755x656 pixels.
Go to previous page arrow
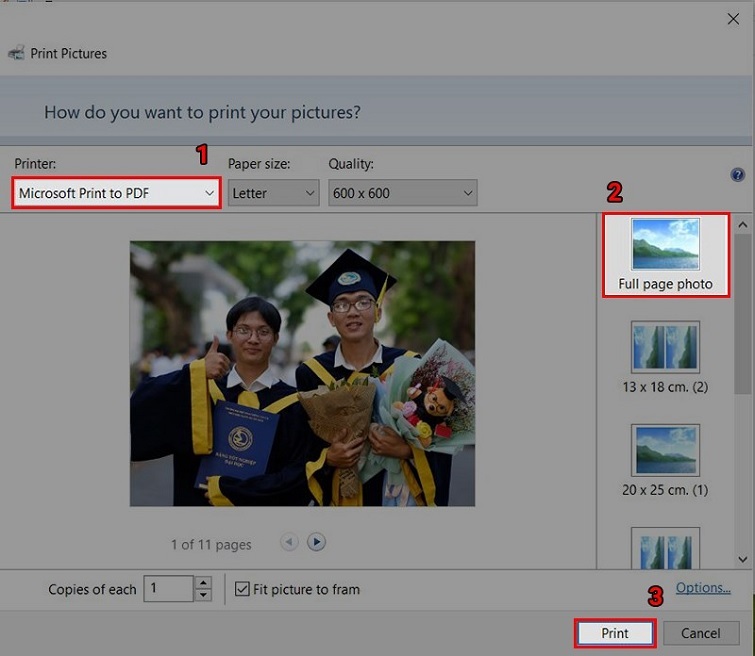click(290, 542)
